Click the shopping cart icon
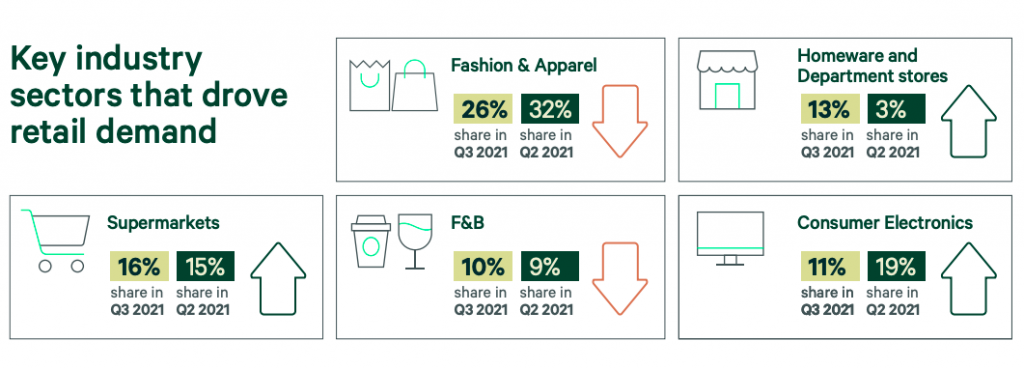The width and height of the screenshot is (1024, 369). [x=56, y=240]
